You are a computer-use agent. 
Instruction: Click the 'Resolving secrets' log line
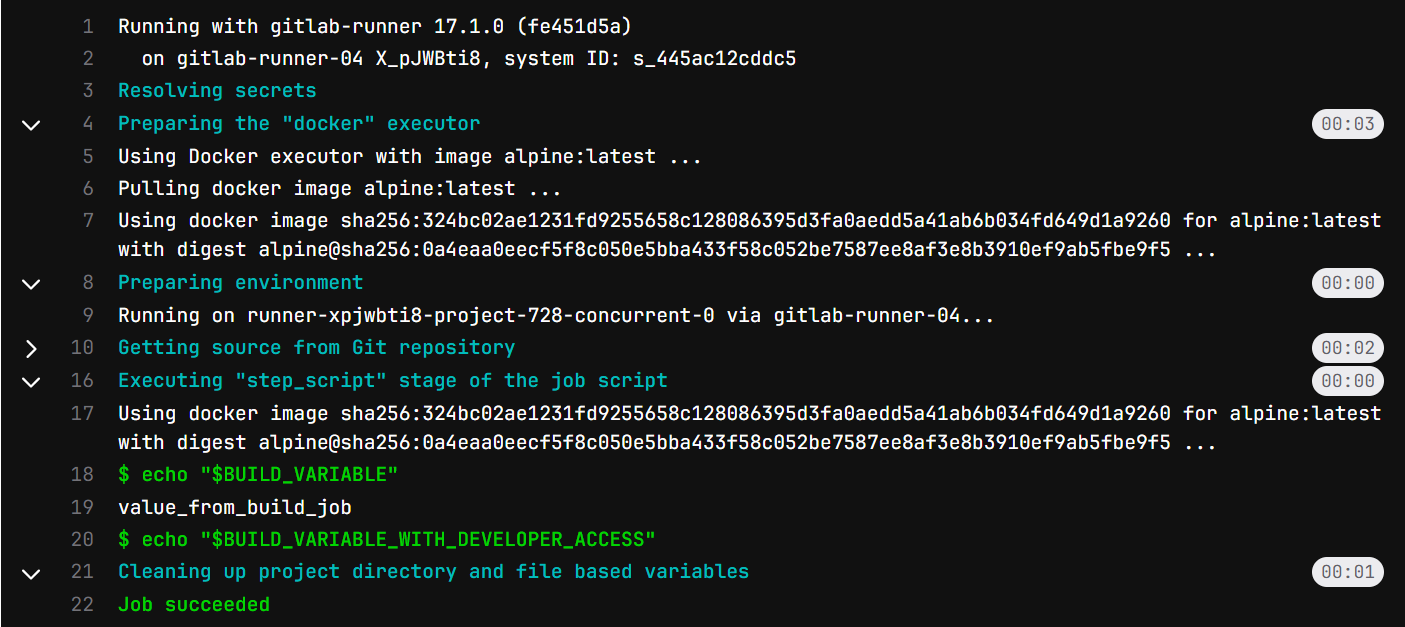click(217, 91)
